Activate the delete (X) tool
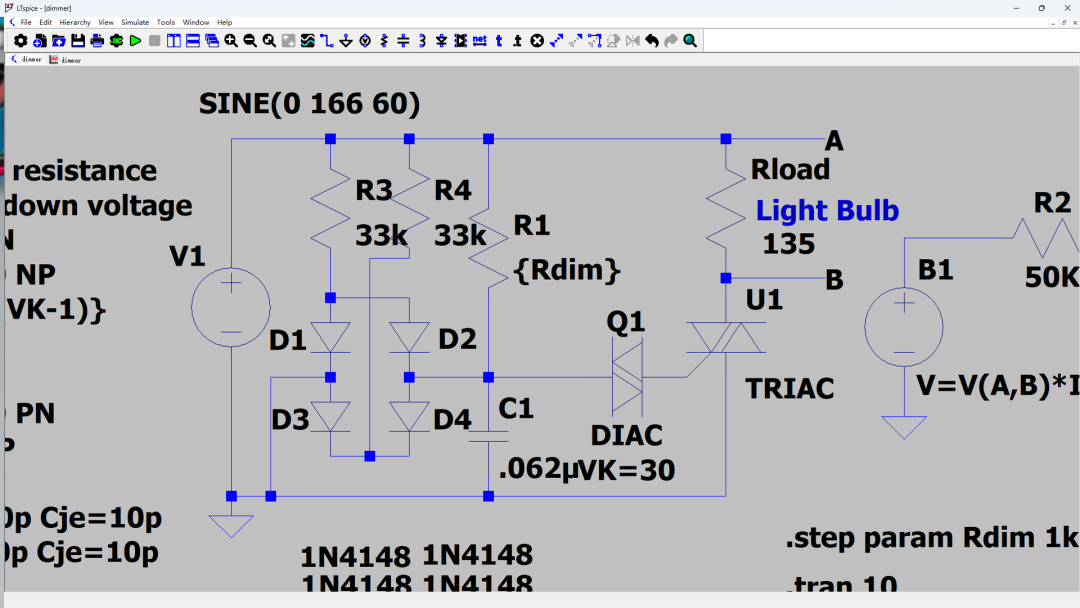Image resolution: width=1080 pixels, height=608 pixels. click(537, 41)
